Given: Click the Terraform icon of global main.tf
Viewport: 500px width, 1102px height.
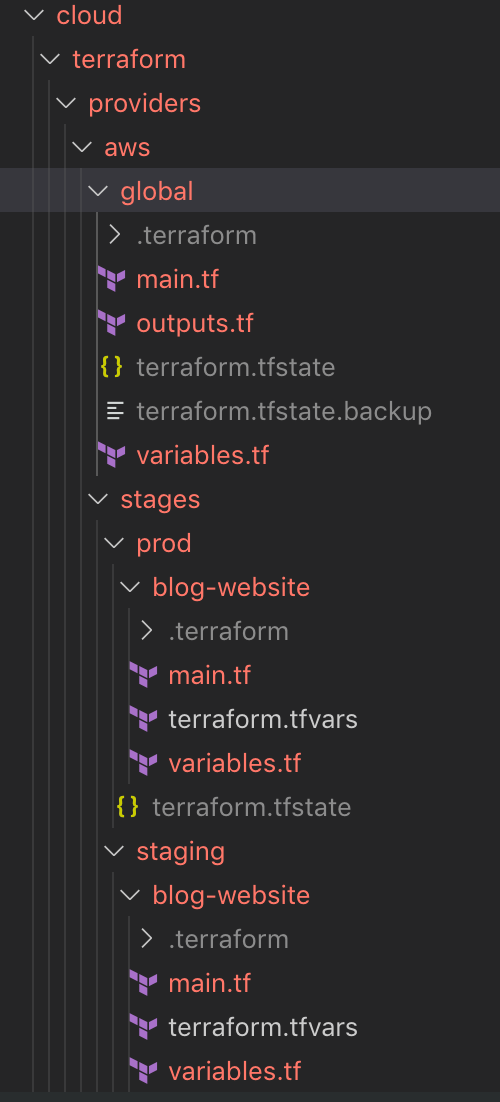Looking at the screenshot, I should coord(111,280).
